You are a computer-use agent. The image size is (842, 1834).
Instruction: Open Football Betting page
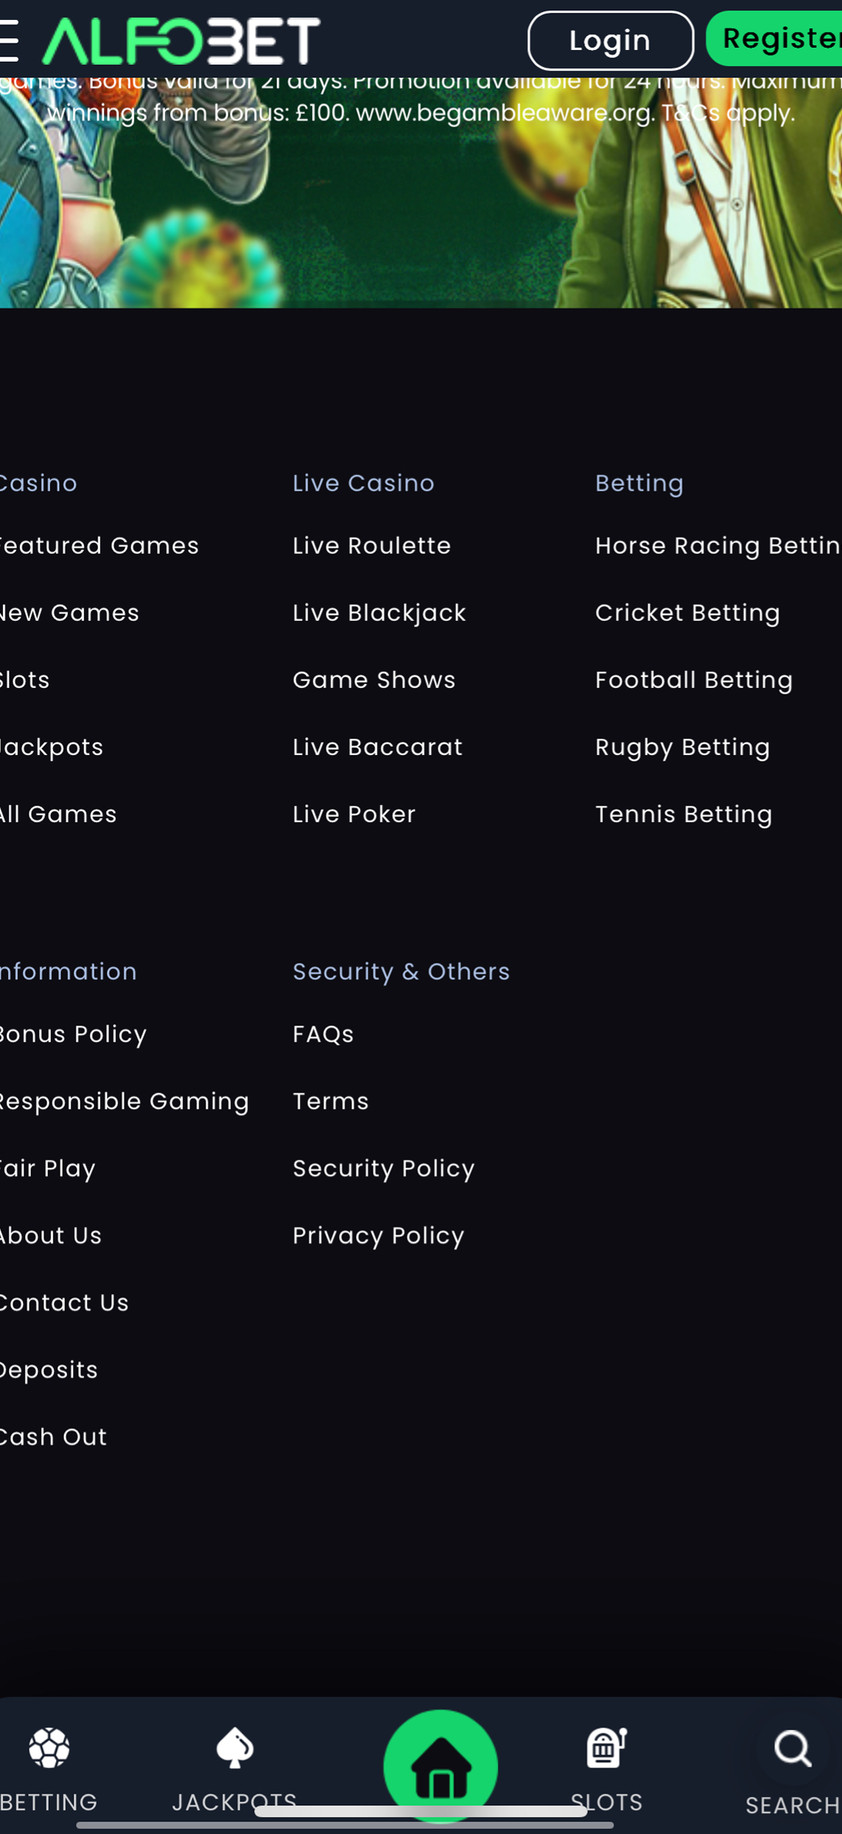pos(694,680)
